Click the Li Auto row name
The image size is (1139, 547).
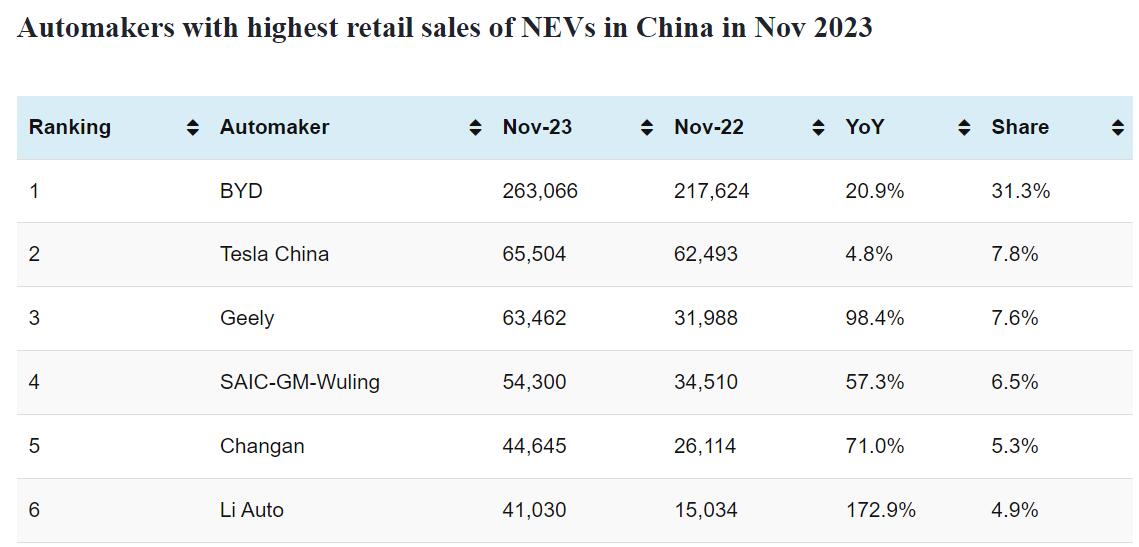(x=252, y=510)
